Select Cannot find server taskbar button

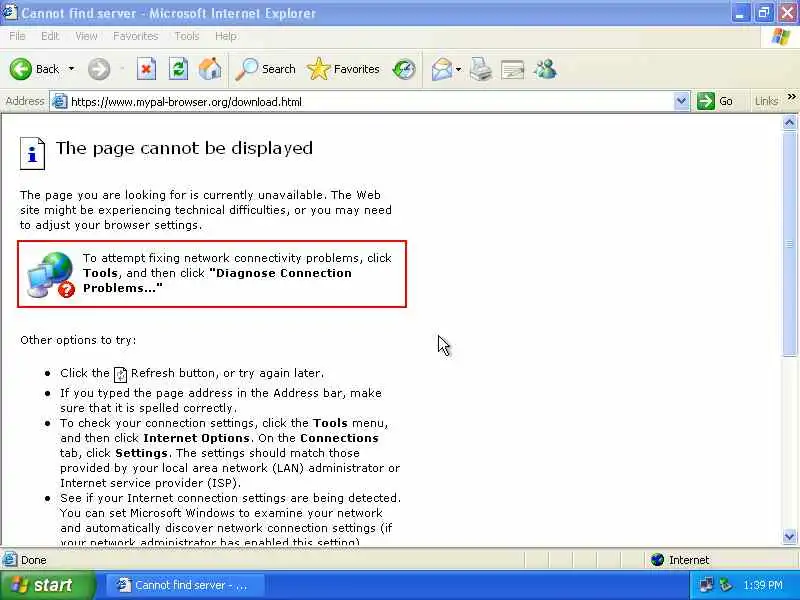185,585
